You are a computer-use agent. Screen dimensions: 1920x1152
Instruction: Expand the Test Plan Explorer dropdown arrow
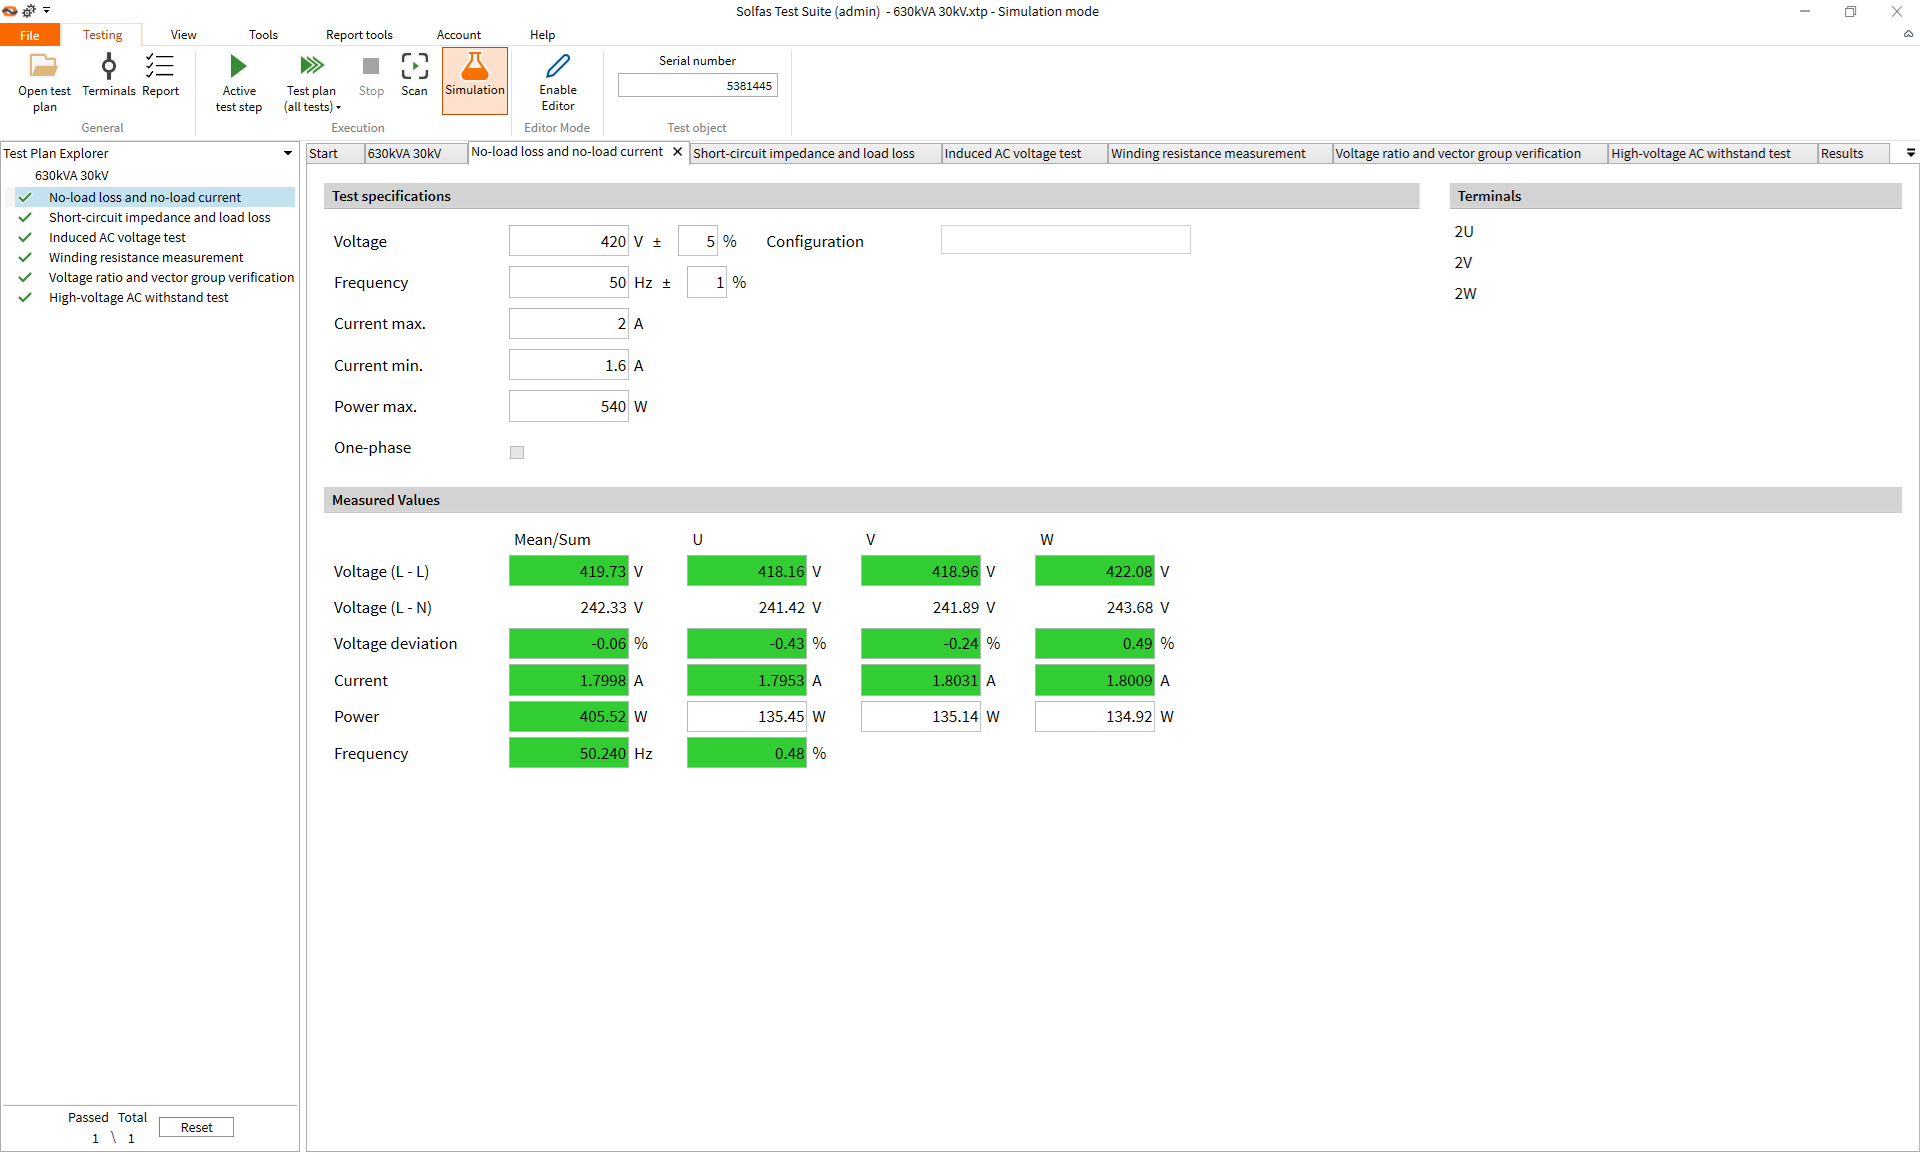coord(288,153)
